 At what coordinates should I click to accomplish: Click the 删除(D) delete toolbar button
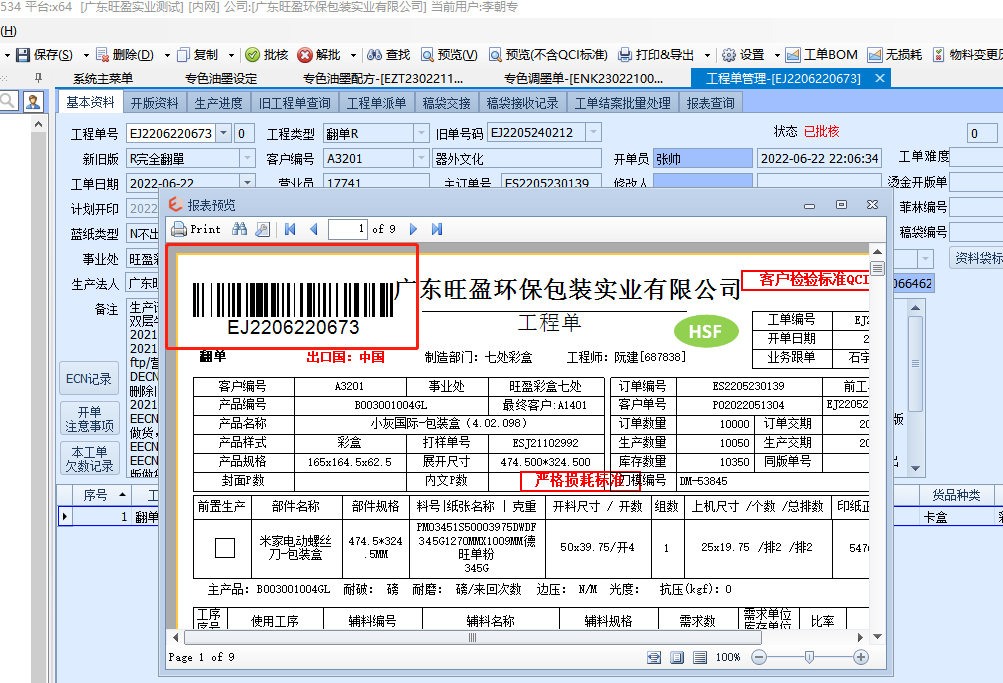(125, 55)
